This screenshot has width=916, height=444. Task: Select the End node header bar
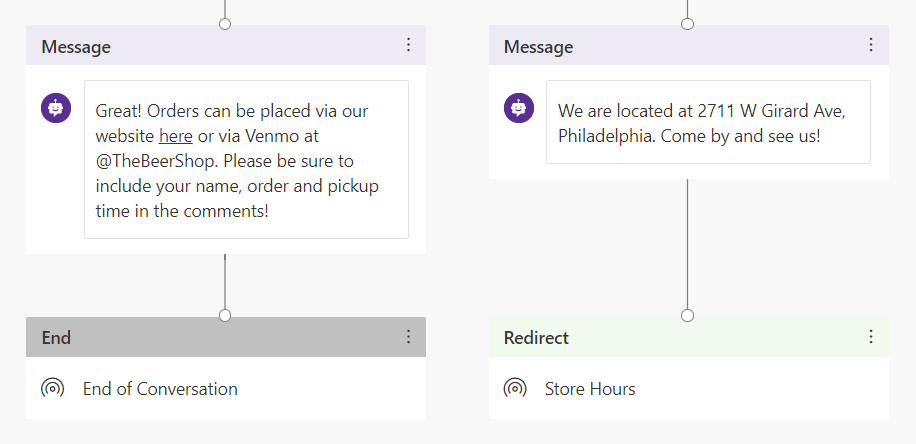(x=200, y=338)
